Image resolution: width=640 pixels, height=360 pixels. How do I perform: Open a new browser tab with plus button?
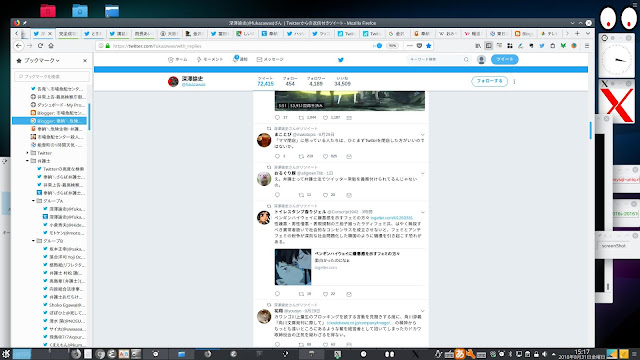[577, 33]
